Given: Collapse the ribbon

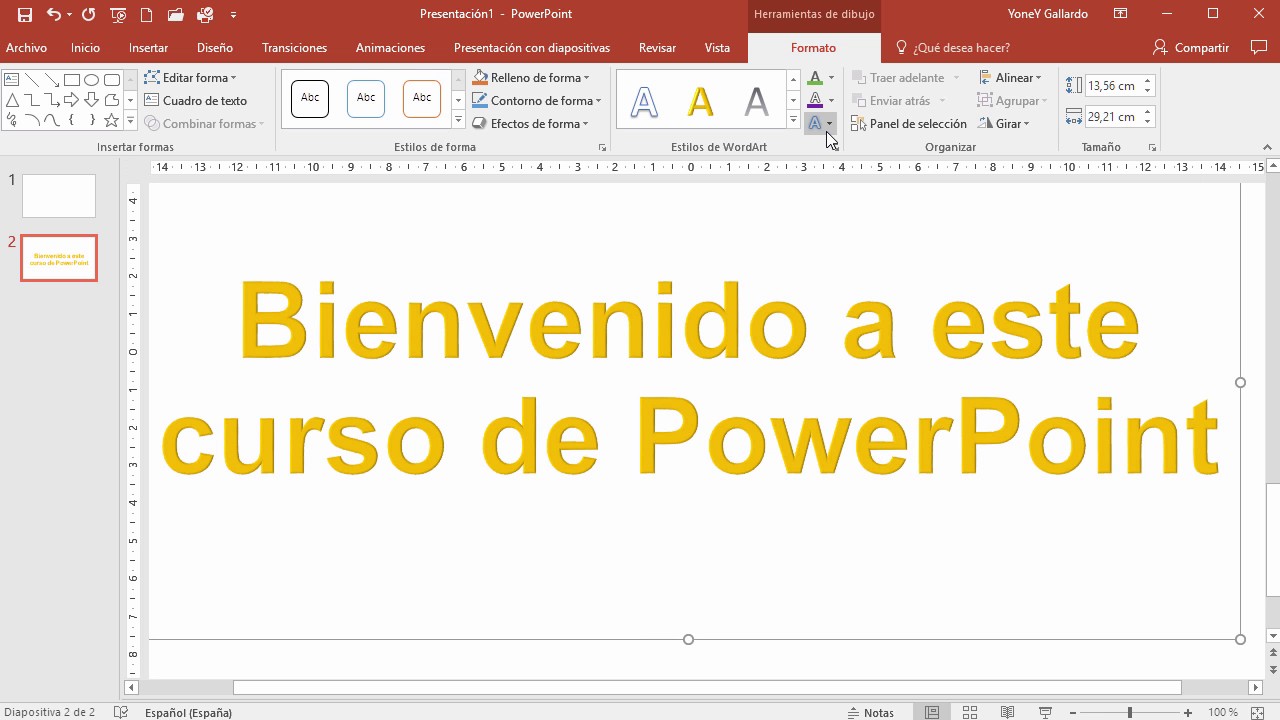Looking at the screenshot, I should [x=1268, y=148].
